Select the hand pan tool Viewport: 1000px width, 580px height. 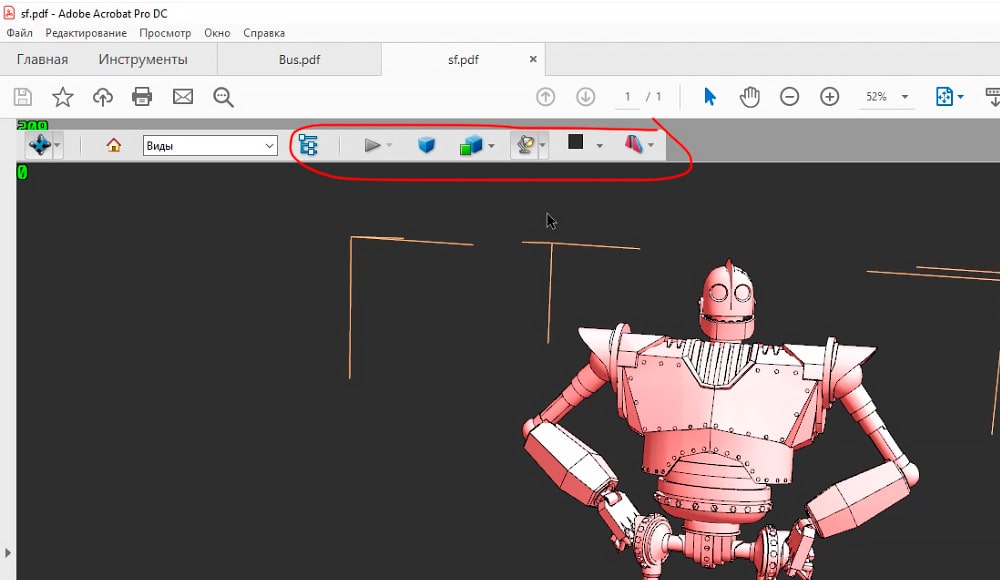749,97
